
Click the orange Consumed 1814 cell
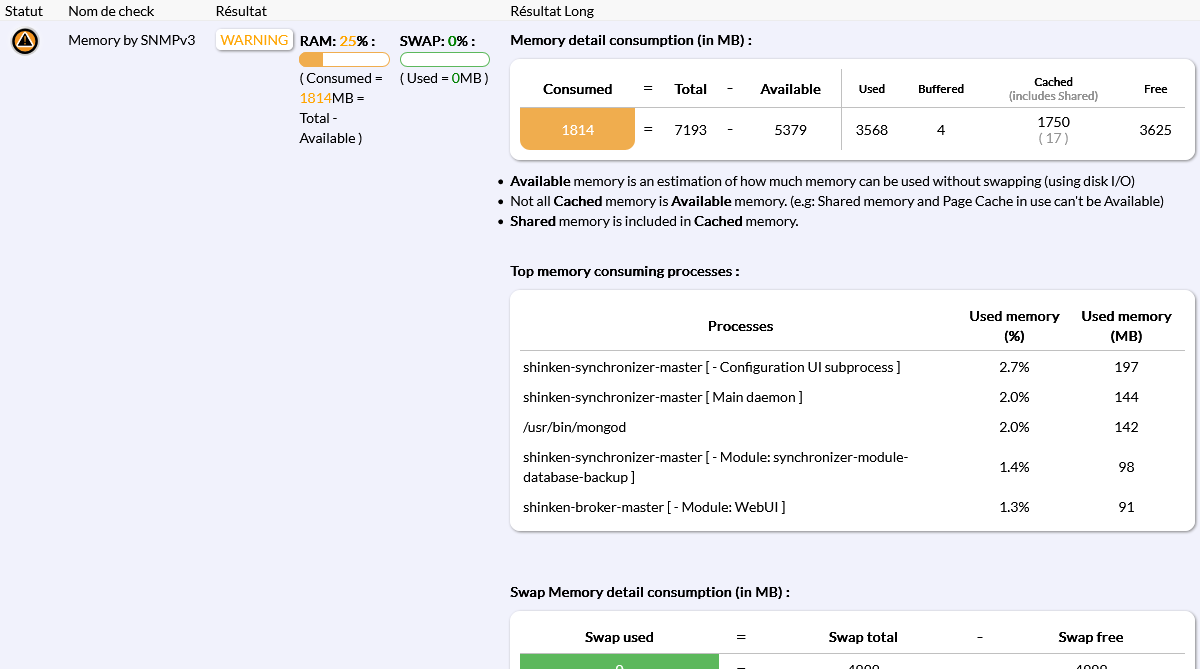[x=577, y=129]
